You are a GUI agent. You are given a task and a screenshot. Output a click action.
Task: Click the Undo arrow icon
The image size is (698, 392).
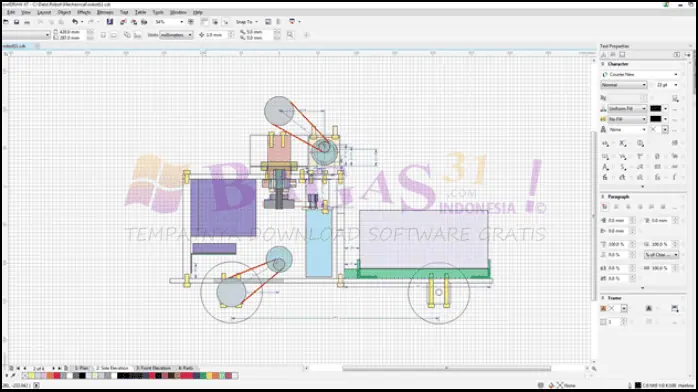click(x=75, y=22)
